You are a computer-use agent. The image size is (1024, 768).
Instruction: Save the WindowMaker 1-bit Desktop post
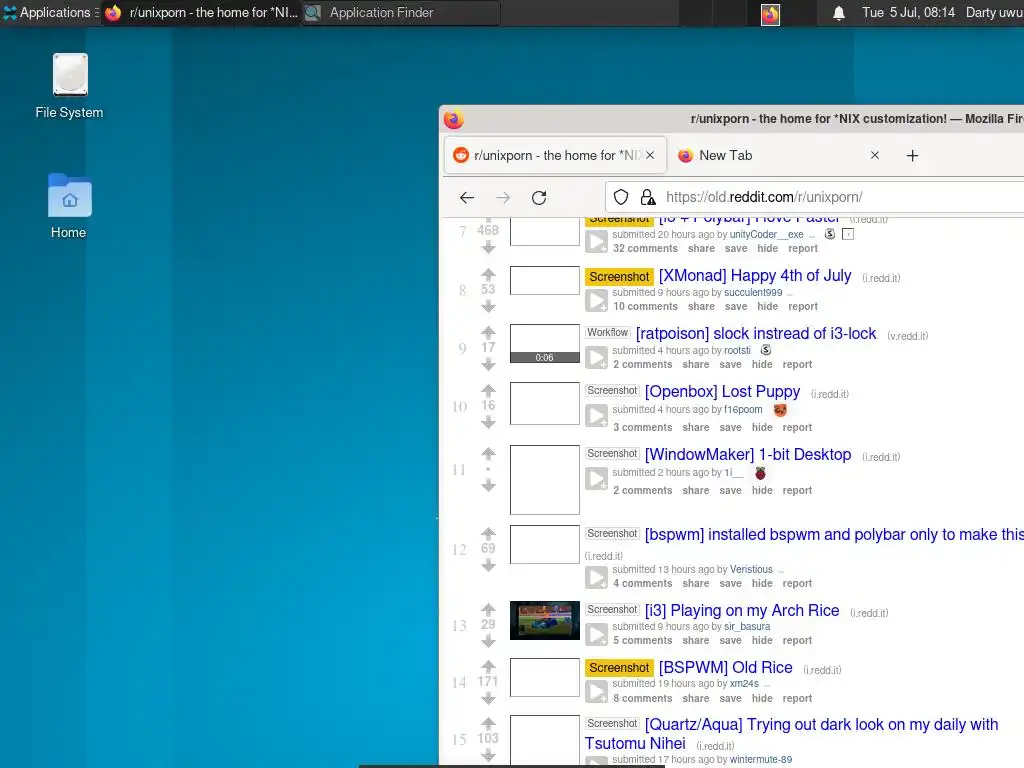[730, 490]
